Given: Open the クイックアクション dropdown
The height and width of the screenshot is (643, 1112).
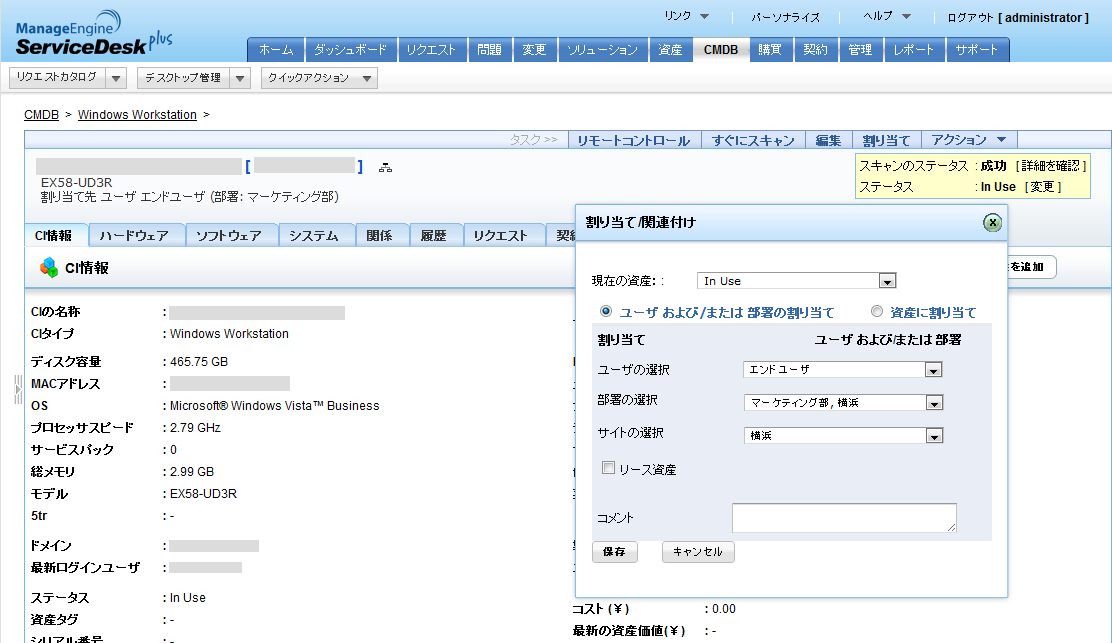Looking at the screenshot, I should 319,78.
